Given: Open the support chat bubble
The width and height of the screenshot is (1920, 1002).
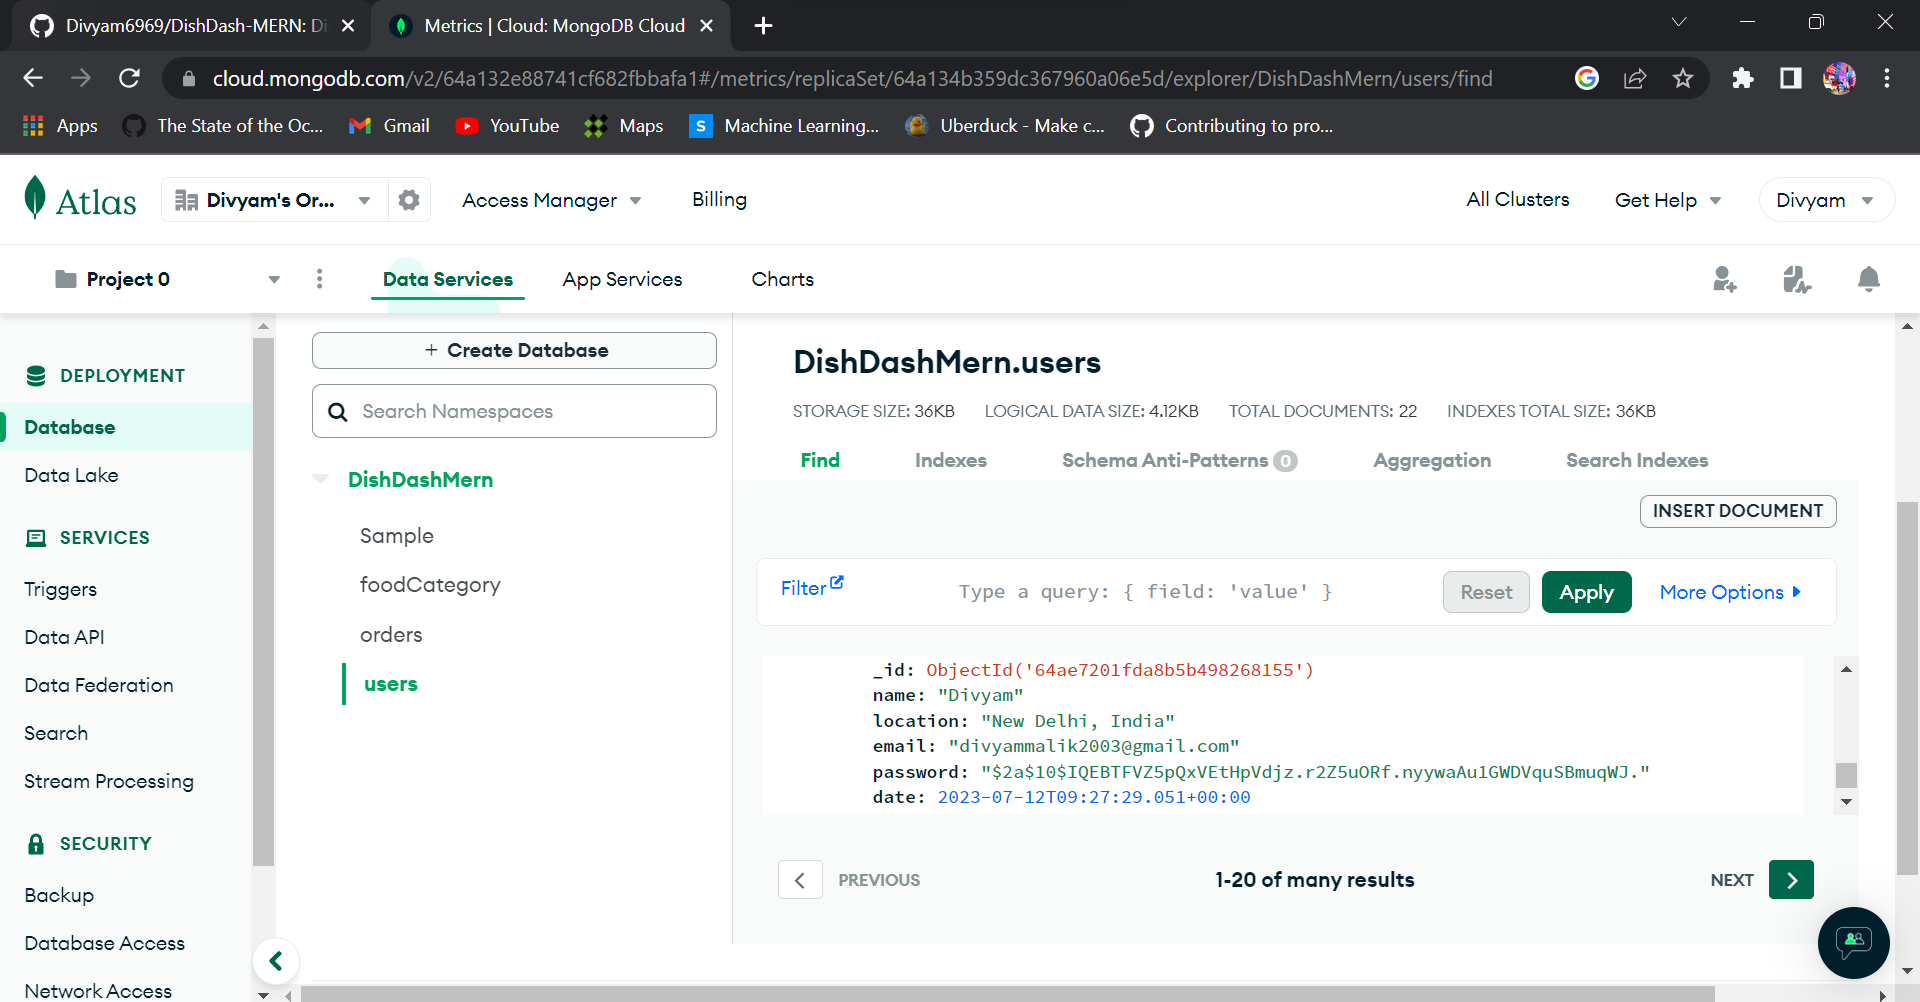Looking at the screenshot, I should coord(1853,942).
